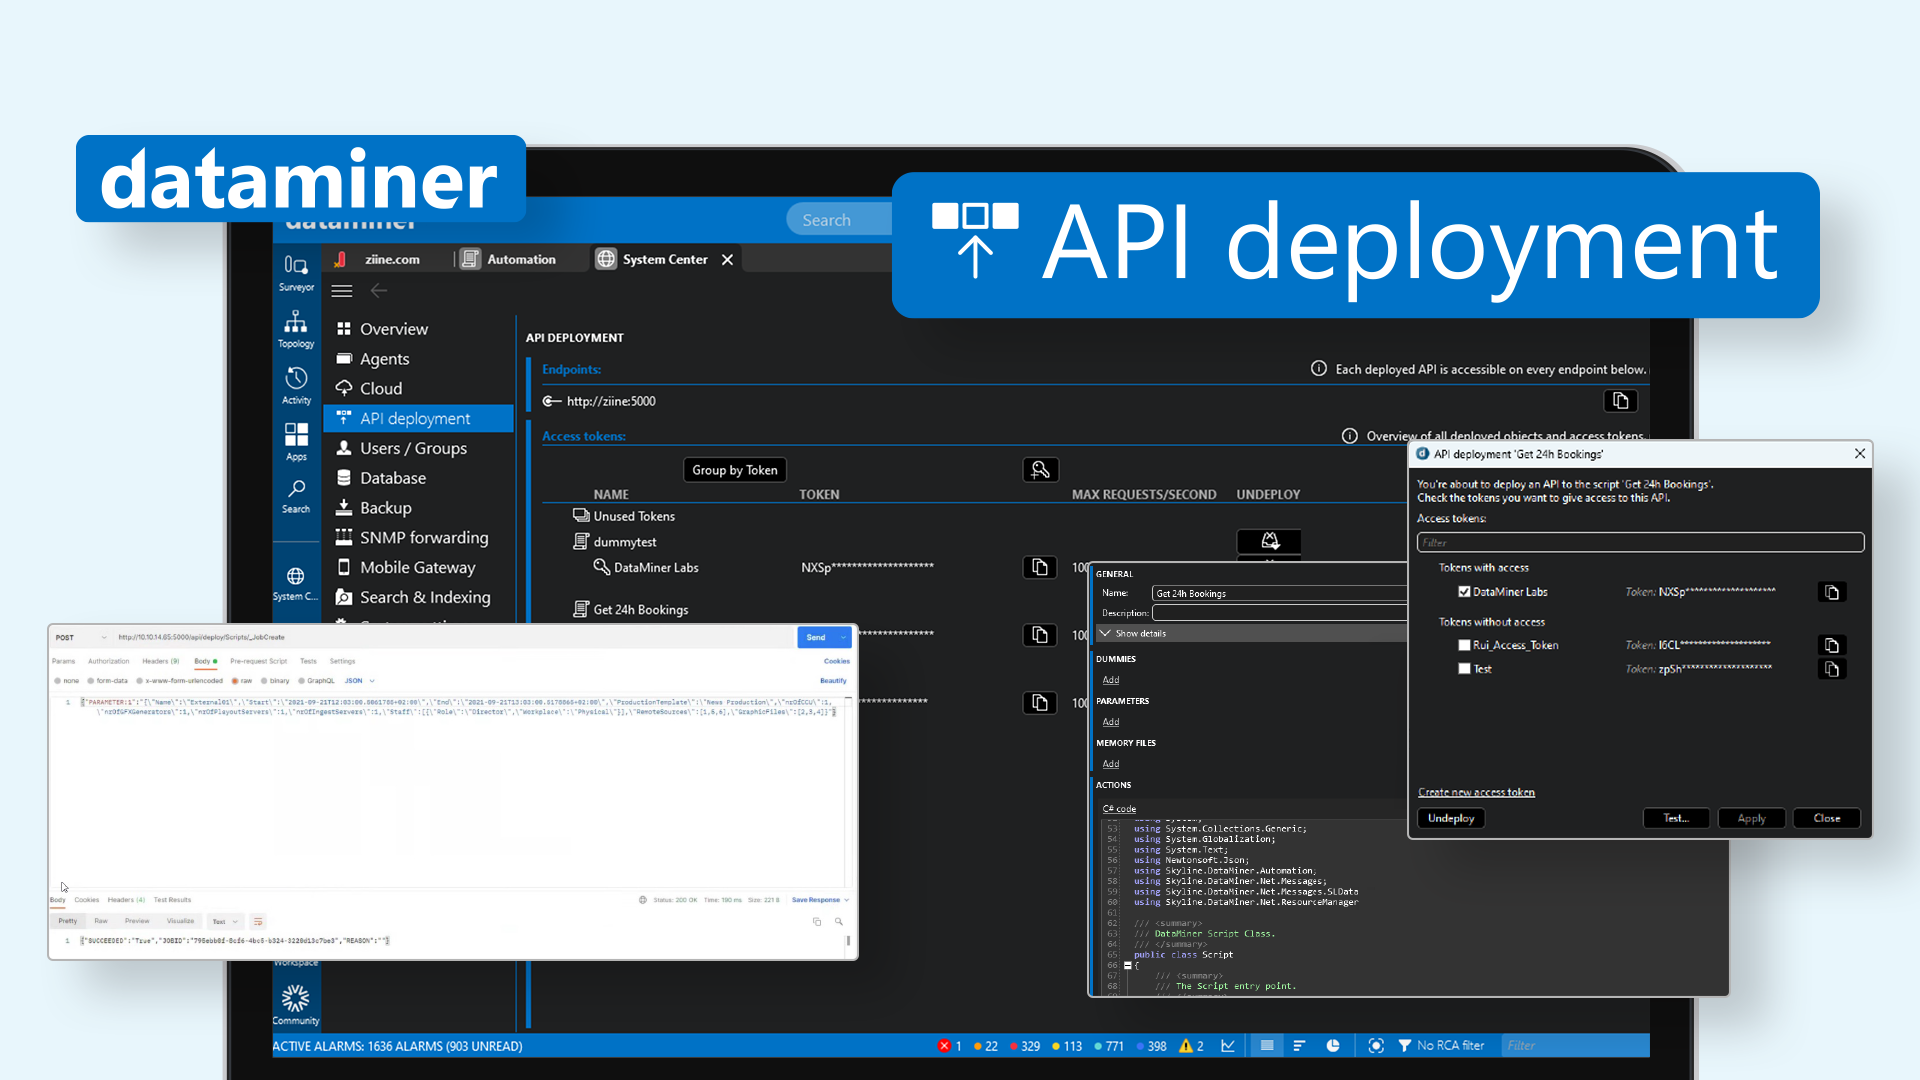Copy the DataMiner Labs token in the main table

click(x=1040, y=567)
